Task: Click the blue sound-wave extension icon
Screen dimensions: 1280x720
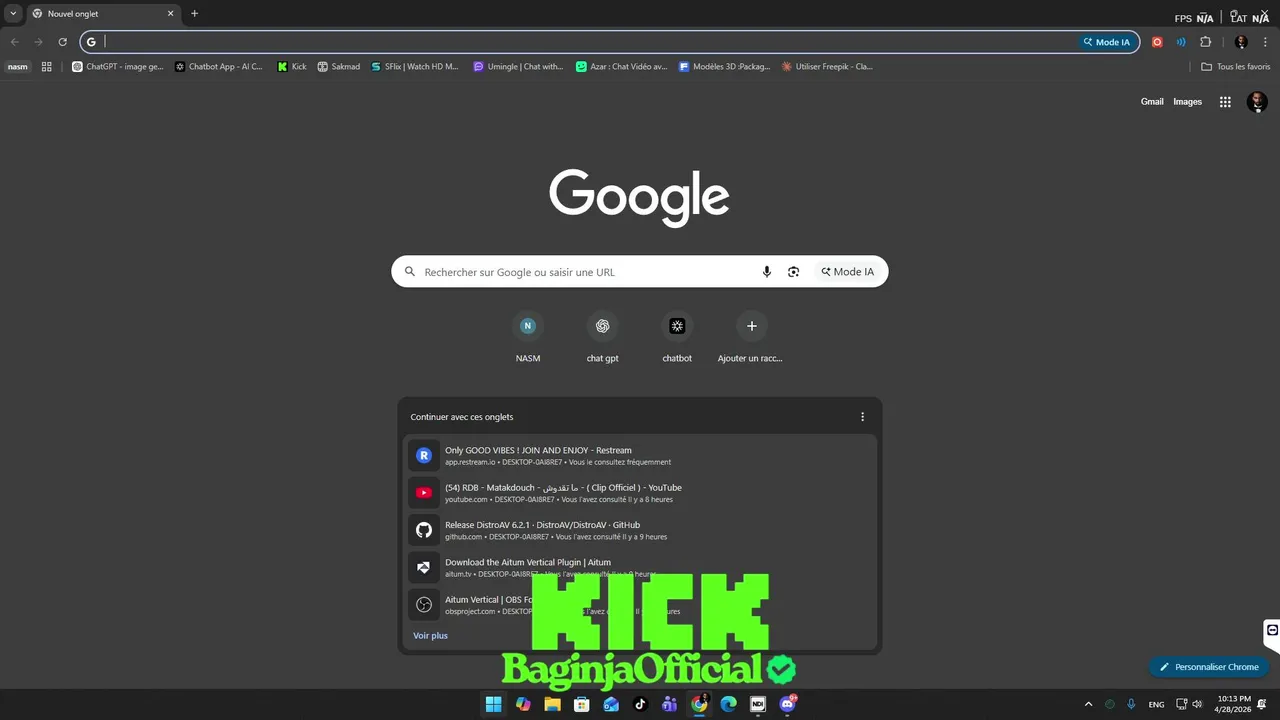Action: pos(1181,42)
